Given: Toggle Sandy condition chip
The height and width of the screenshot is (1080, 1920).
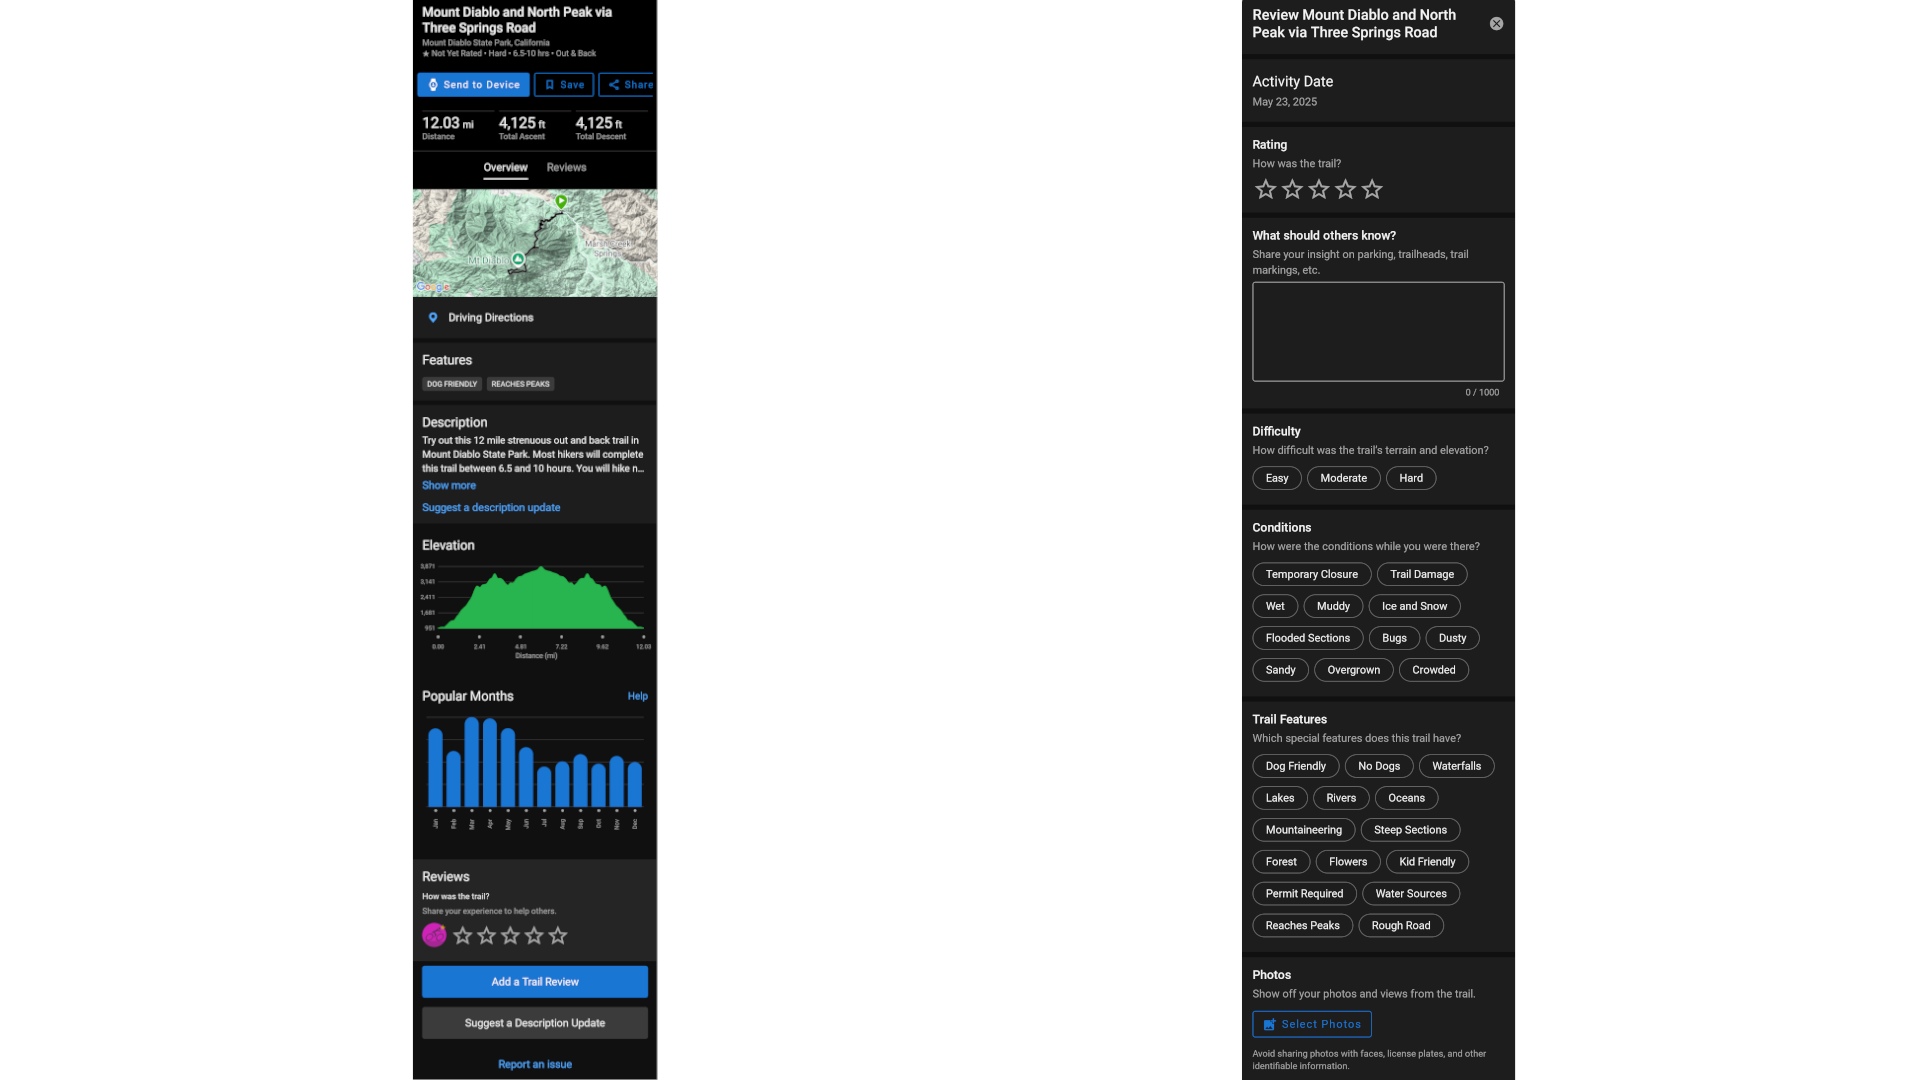Looking at the screenshot, I should pyautogui.click(x=1280, y=671).
